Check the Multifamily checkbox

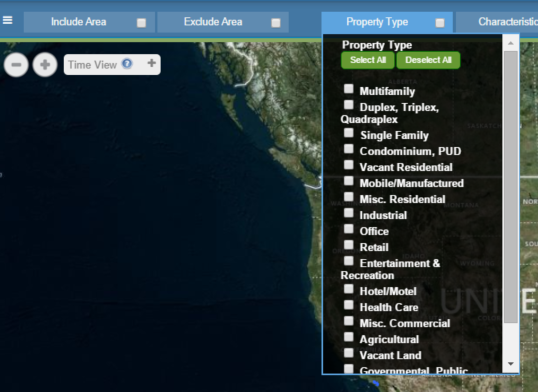point(349,89)
